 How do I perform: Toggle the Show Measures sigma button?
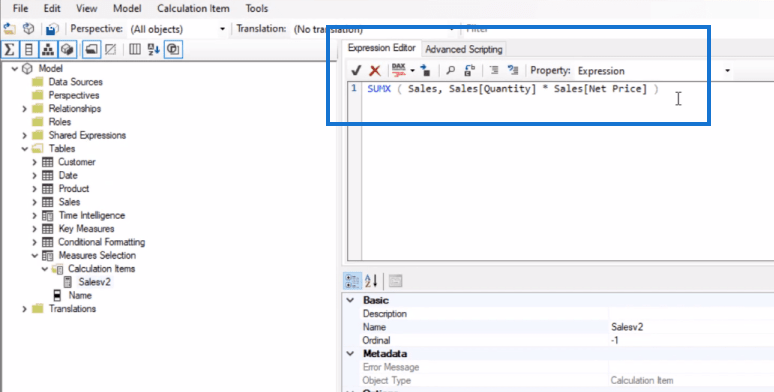pyautogui.click(x=9, y=49)
